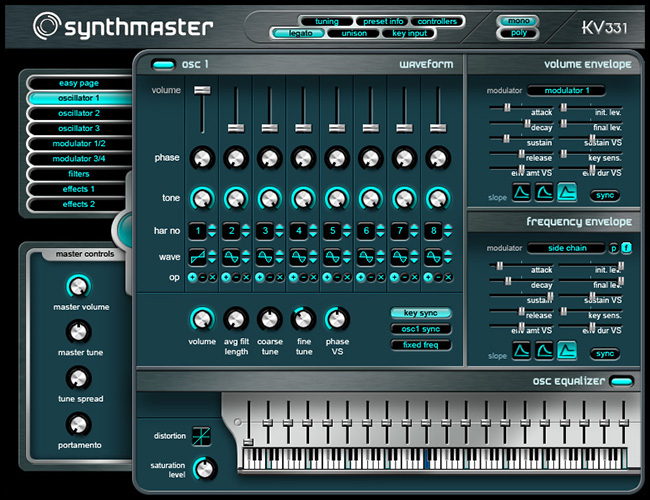Click the tuning button
The width and height of the screenshot is (650, 500).
(x=327, y=21)
